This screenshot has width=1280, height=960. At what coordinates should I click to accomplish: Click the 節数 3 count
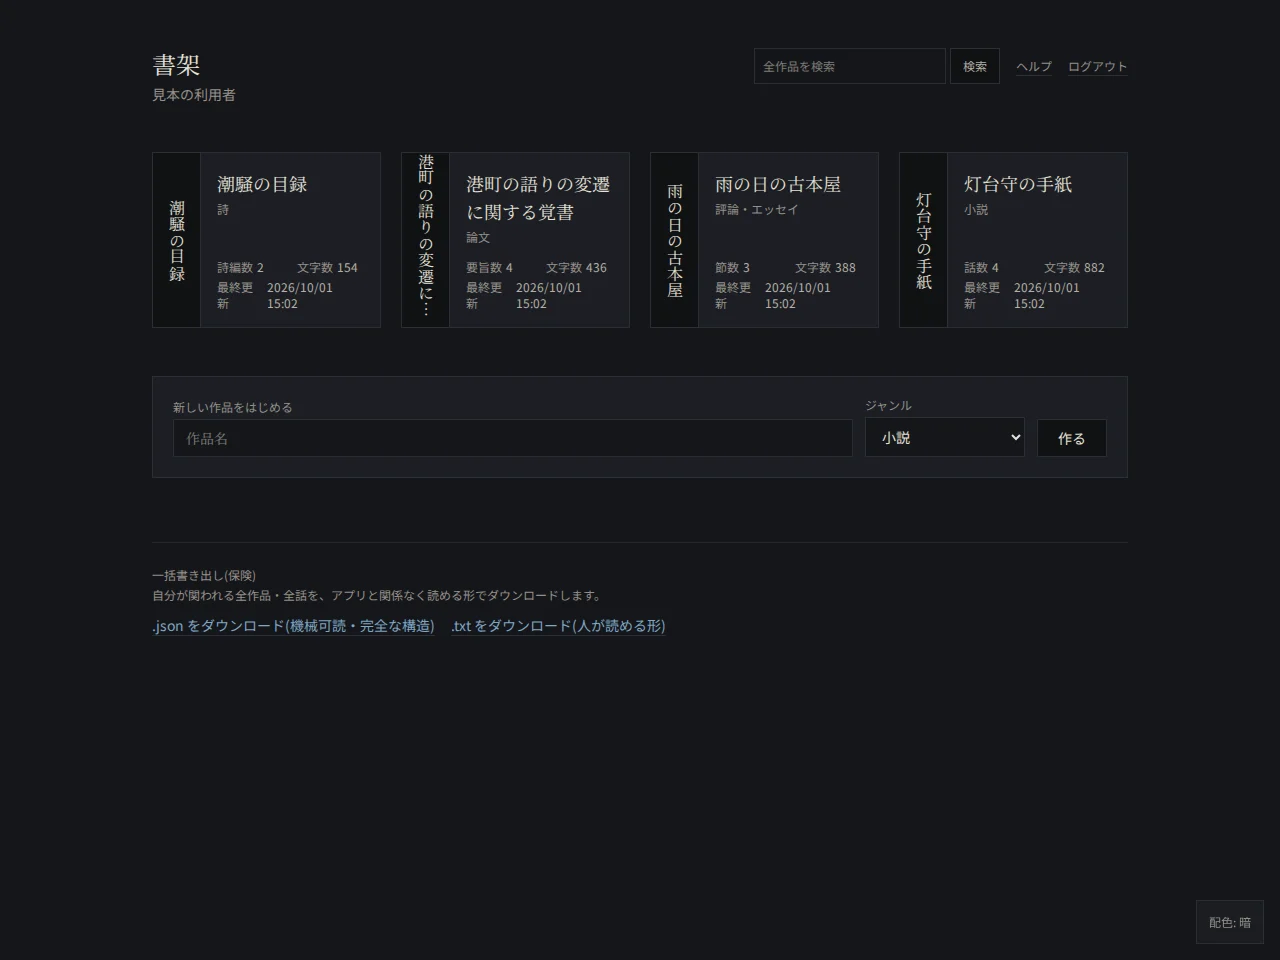tap(733, 268)
